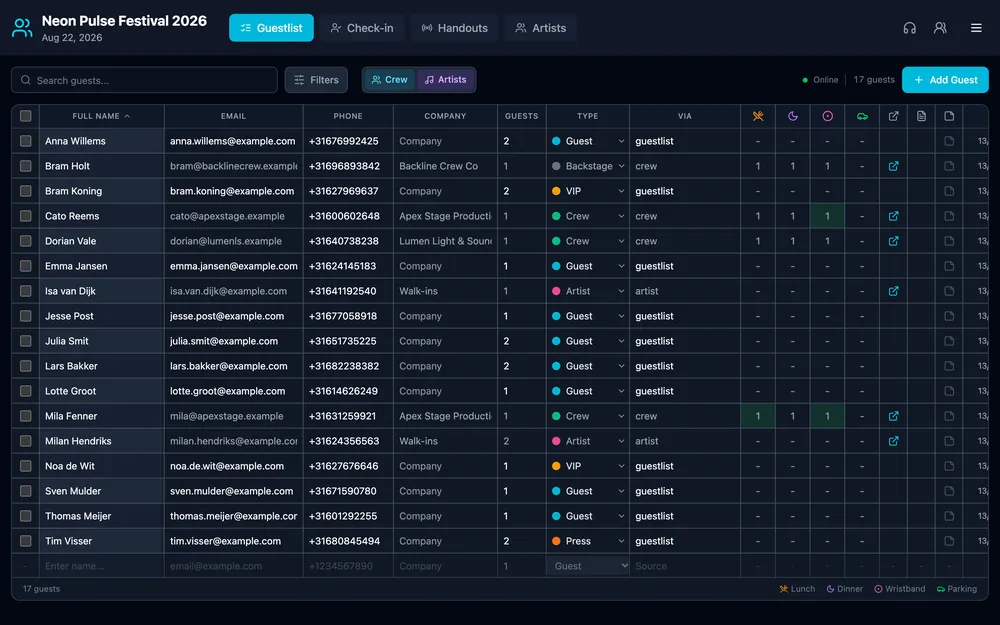Viewport: 1000px width, 625px height.
Task: Open Bram Holt's external link icon
Action: click(893, 166)
